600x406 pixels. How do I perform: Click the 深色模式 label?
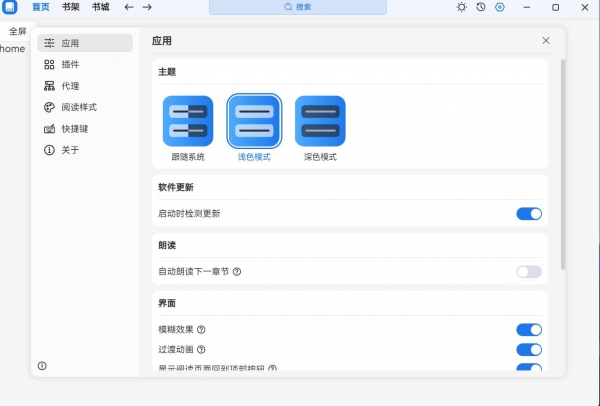click(x=320, y=157)
